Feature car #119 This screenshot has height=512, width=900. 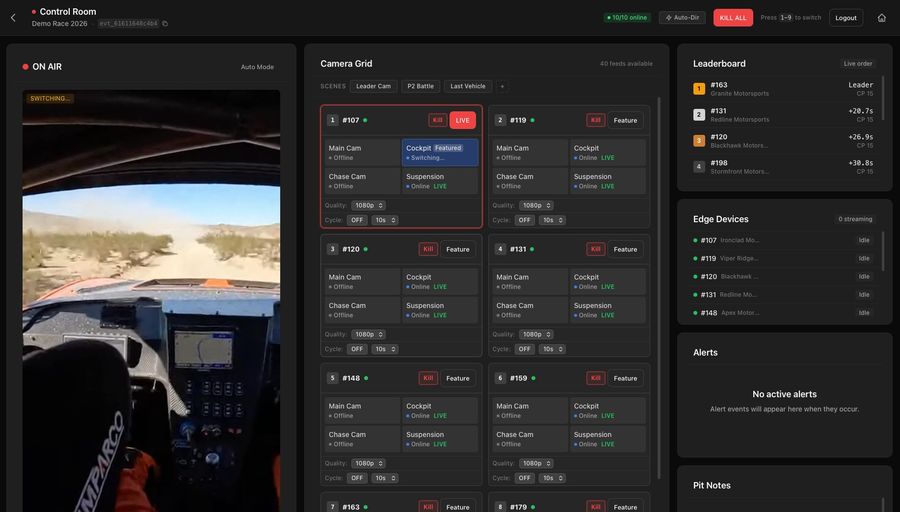[x=625, y=120]
